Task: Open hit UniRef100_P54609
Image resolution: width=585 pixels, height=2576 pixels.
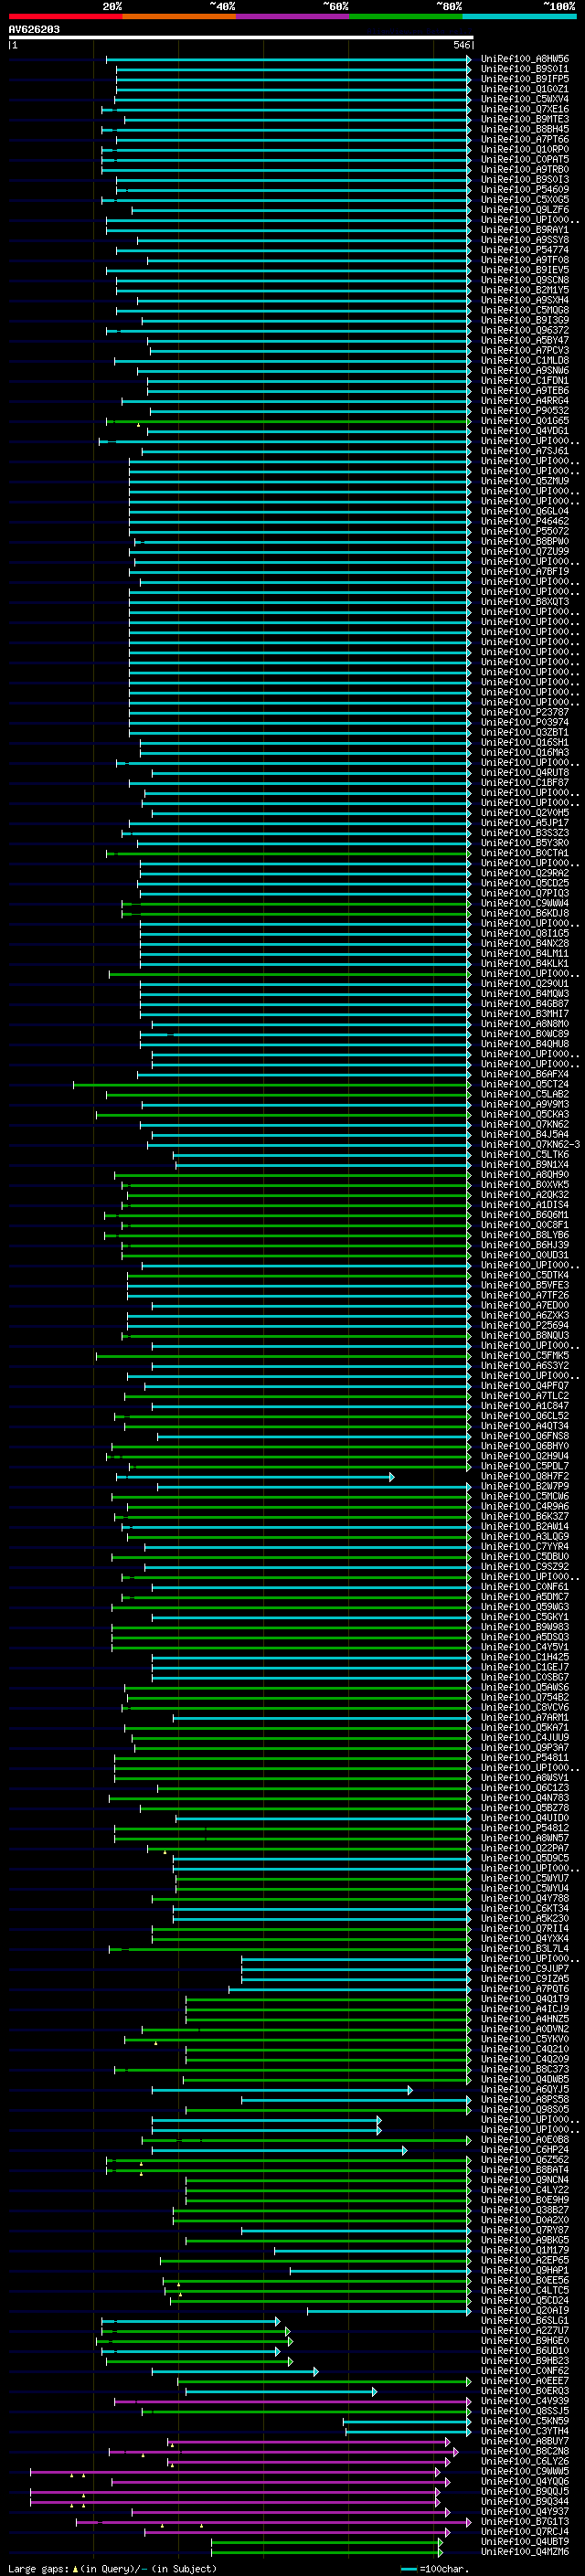Action: [525, 190]
